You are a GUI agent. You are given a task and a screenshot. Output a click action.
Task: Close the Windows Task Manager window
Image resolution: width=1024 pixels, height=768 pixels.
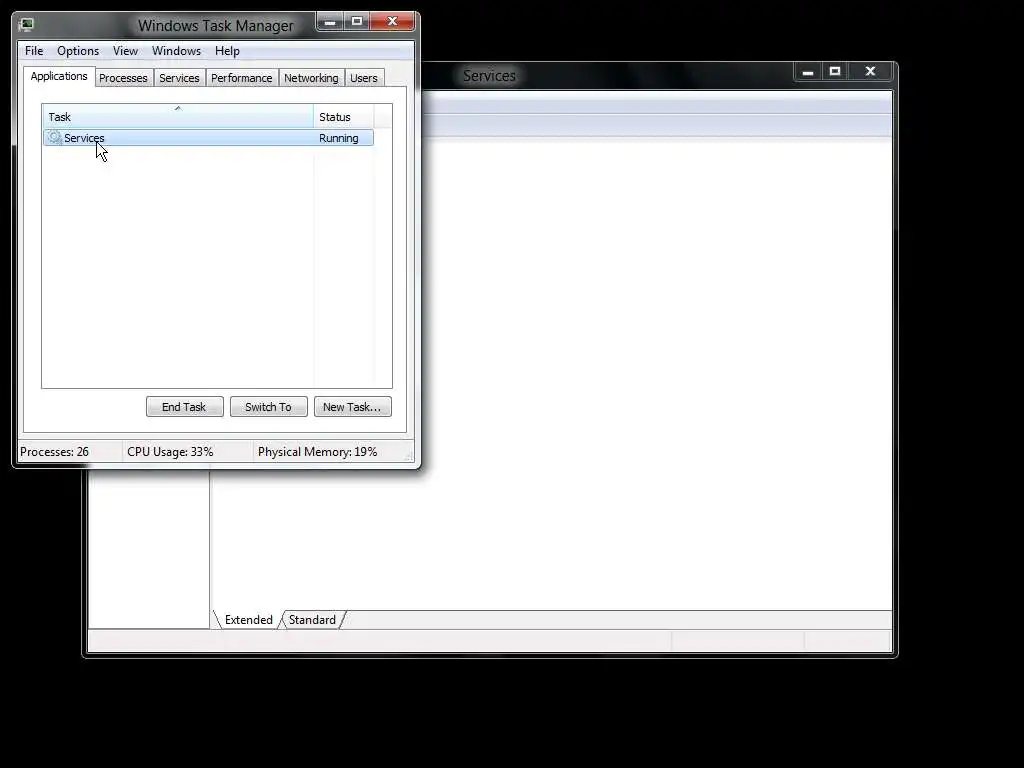(392, 22)
